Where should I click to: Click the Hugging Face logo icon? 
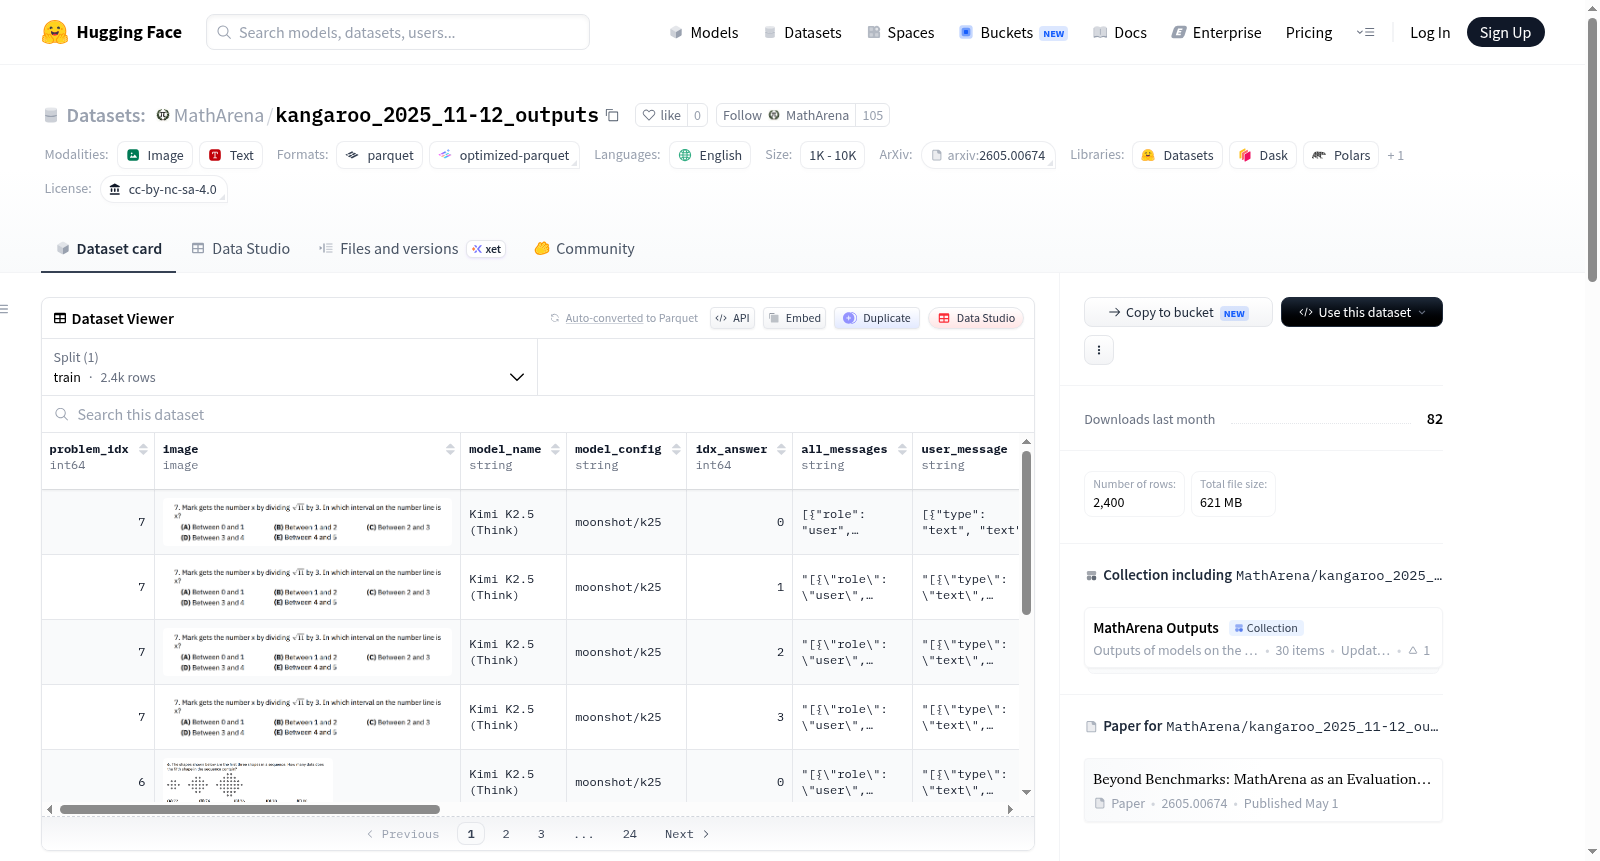pyautogui.click(x=55, y=32)
